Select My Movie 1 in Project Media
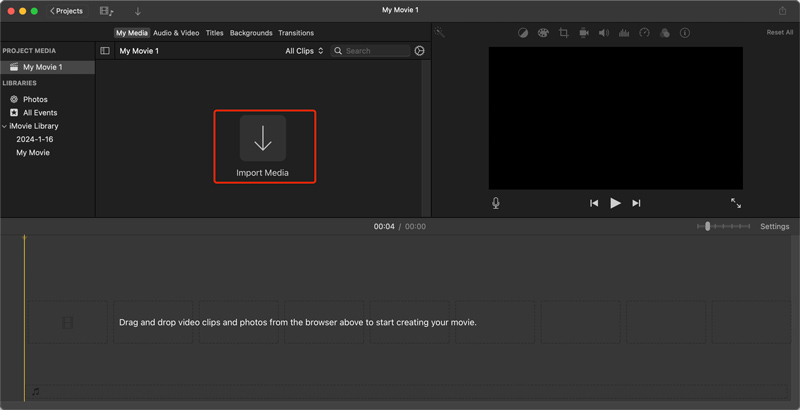800x410 pixels. pyautogui.click(x=47, y=67)
